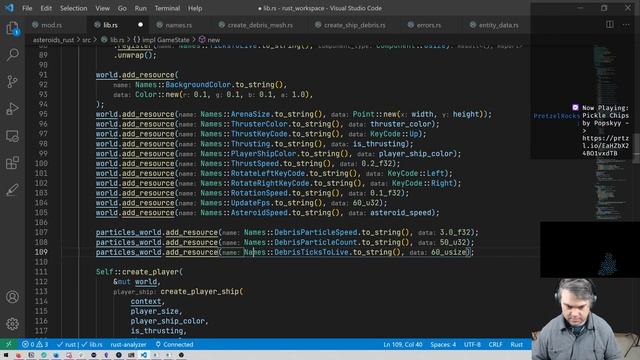Click the game preview thumbnail overlay
640x360 pixels.
(x=590, y=249)
